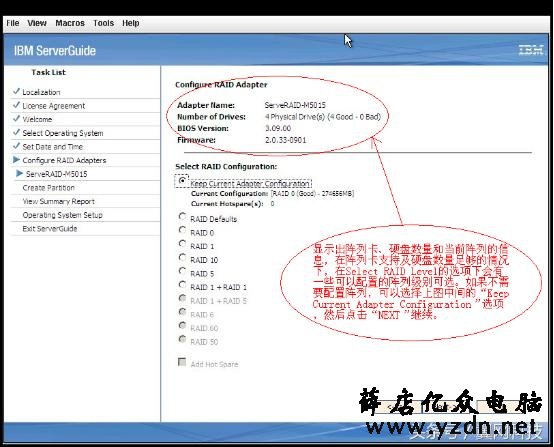Click the IBM logo in header

[531, 50]
